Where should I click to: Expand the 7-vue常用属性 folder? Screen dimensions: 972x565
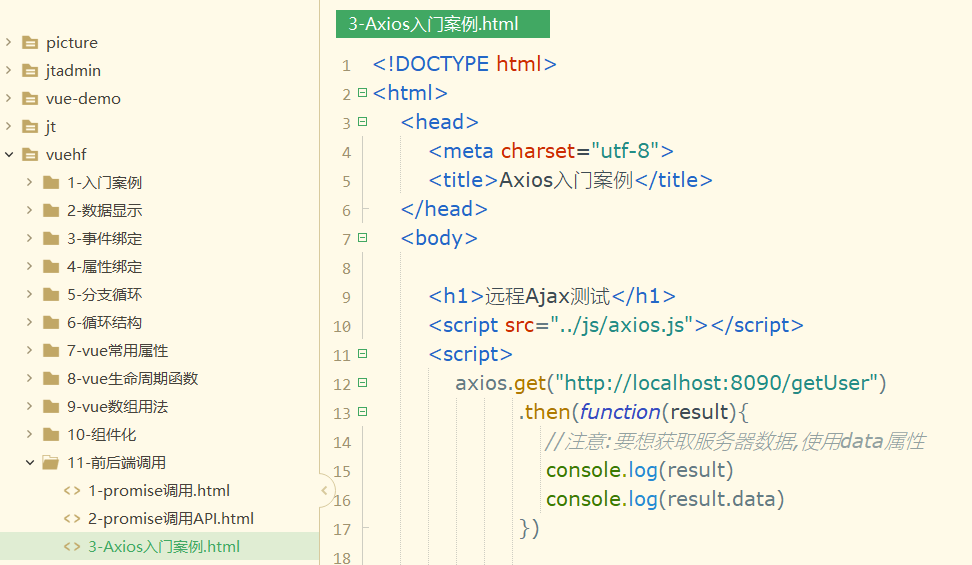[x=29, y=350]
